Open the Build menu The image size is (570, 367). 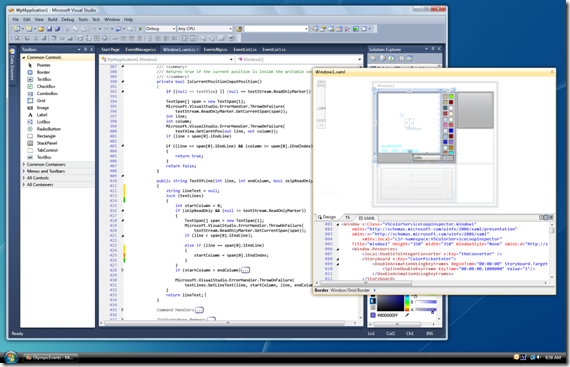52,19
